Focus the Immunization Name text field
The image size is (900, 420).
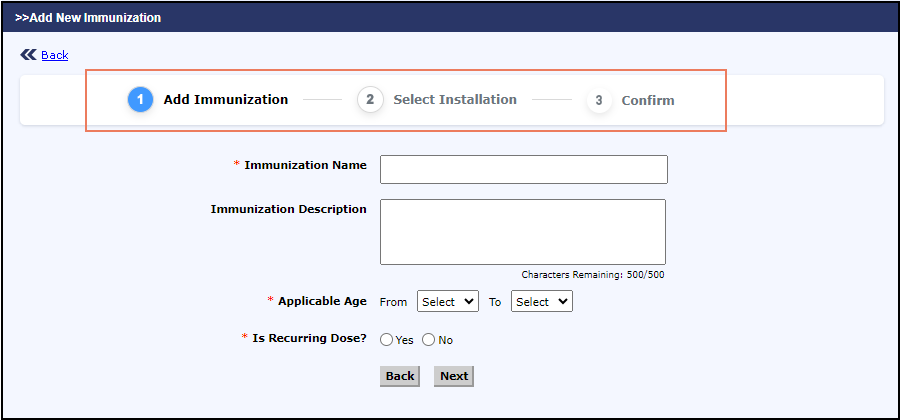click(x=523, y=169)
